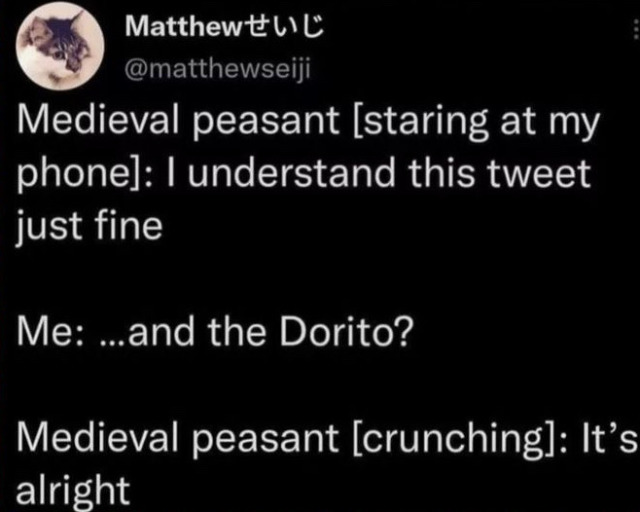This screenshot has height=512, width=640.
Task: Click the cat profile picture avatar
Action: click(57, 51)
